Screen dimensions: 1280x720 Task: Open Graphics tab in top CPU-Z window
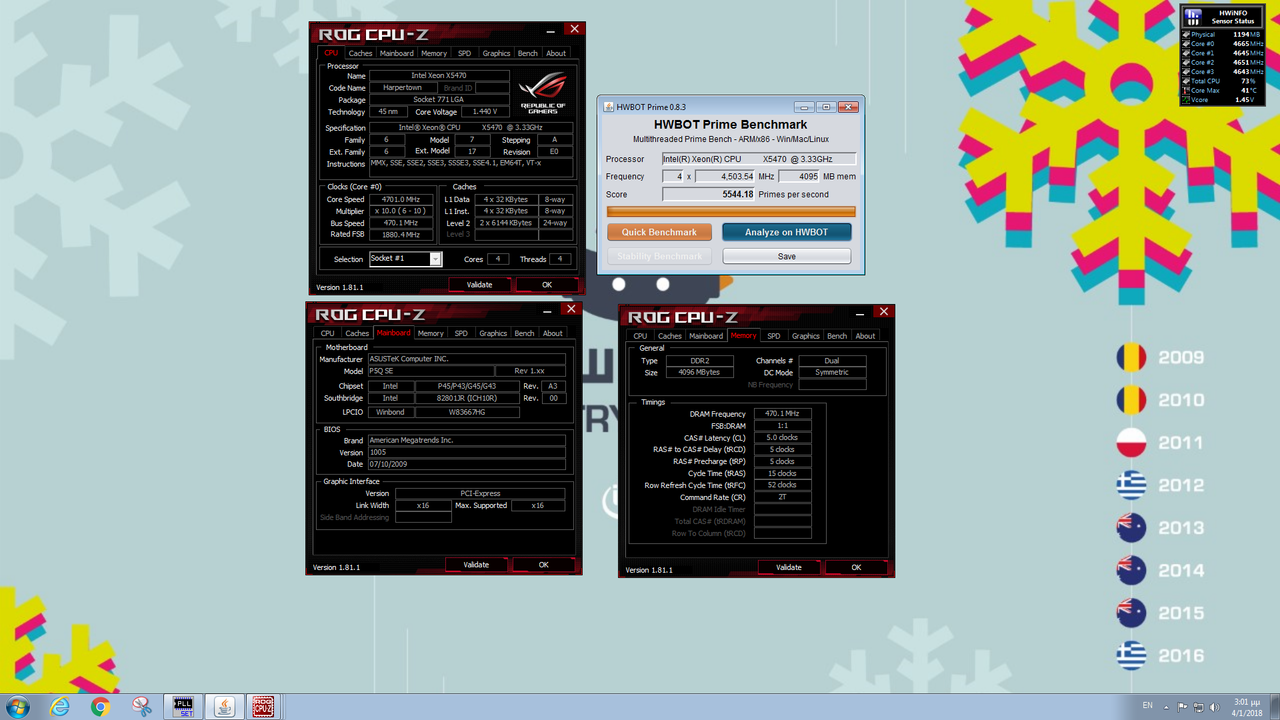pos(496,53)
